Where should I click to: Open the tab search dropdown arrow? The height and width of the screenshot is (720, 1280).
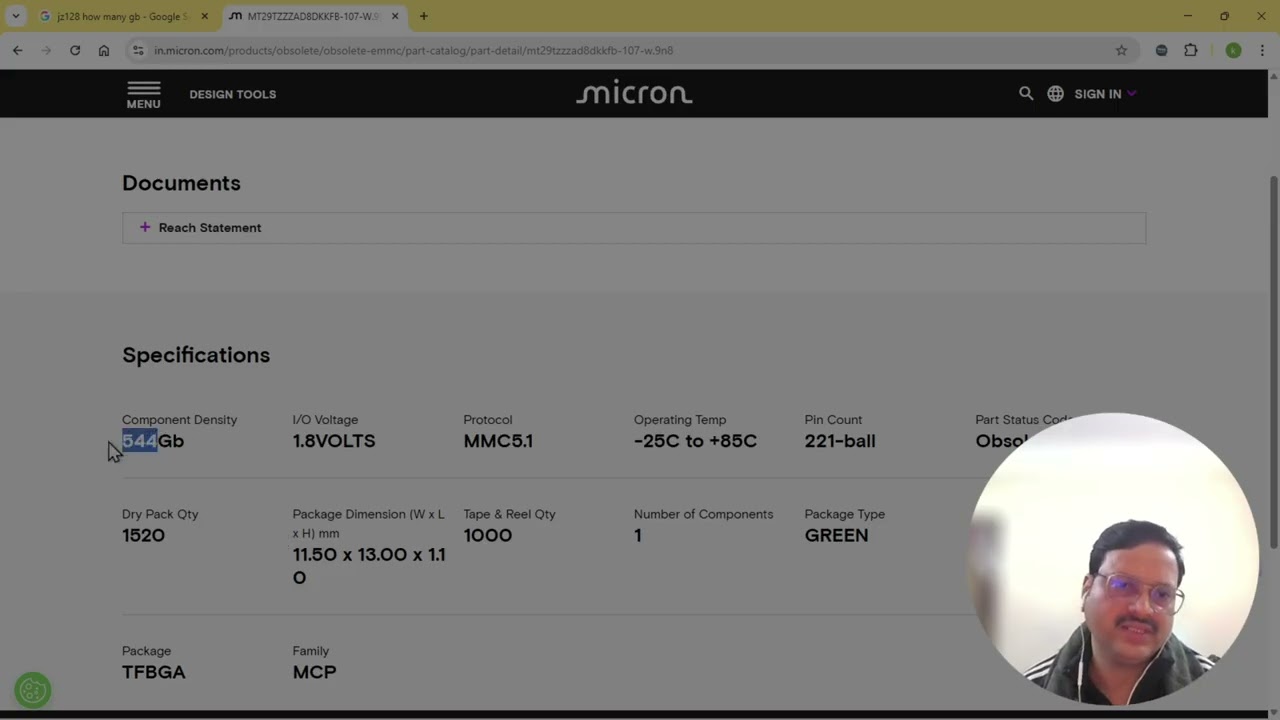[x=16, y=16]
